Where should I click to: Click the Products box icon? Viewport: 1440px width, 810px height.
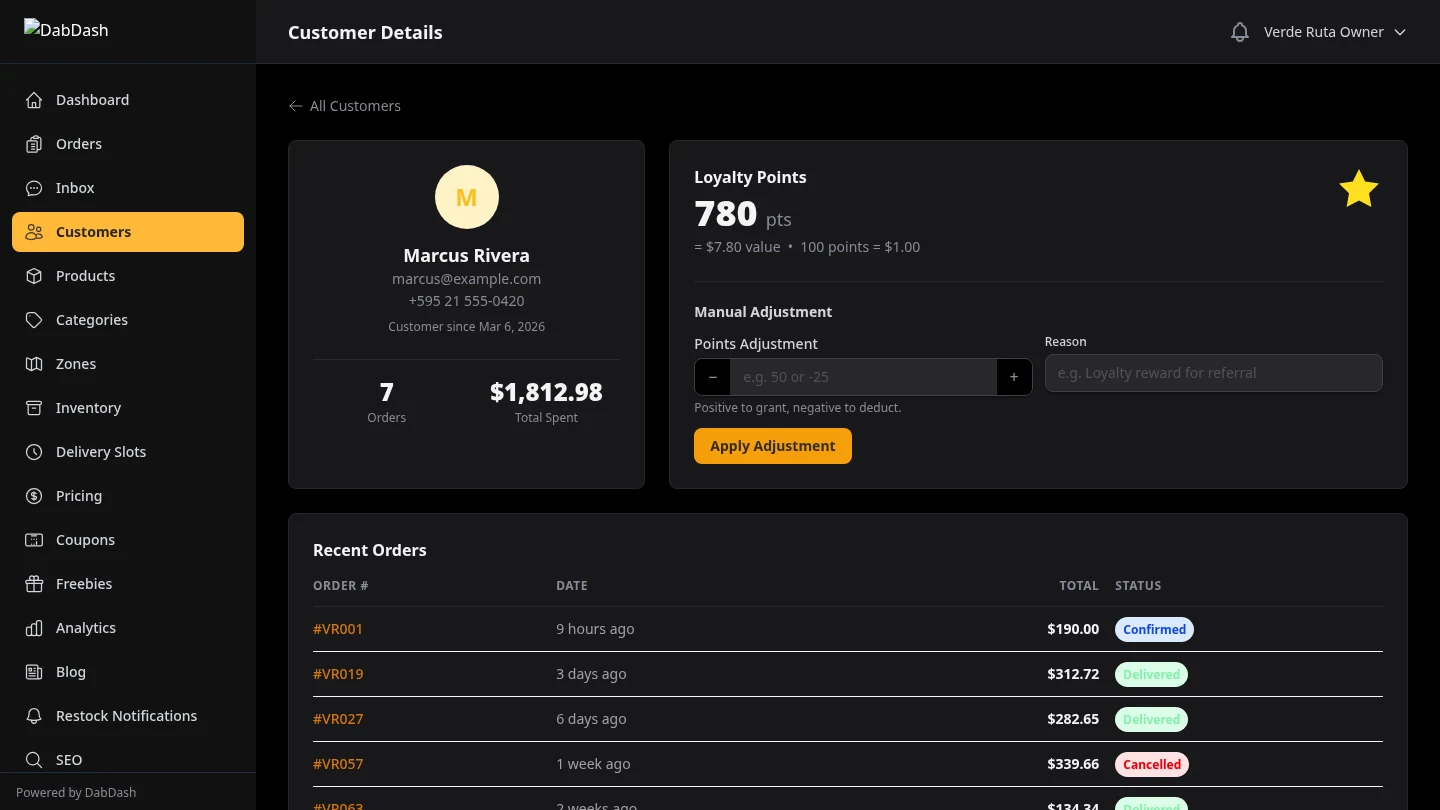pos(33,276)
